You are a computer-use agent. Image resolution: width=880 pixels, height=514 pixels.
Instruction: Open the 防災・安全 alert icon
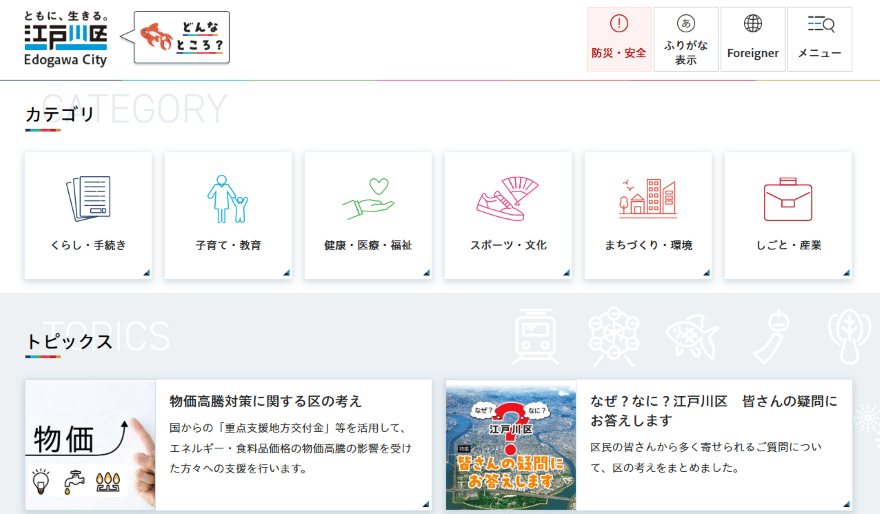(619, 24)
